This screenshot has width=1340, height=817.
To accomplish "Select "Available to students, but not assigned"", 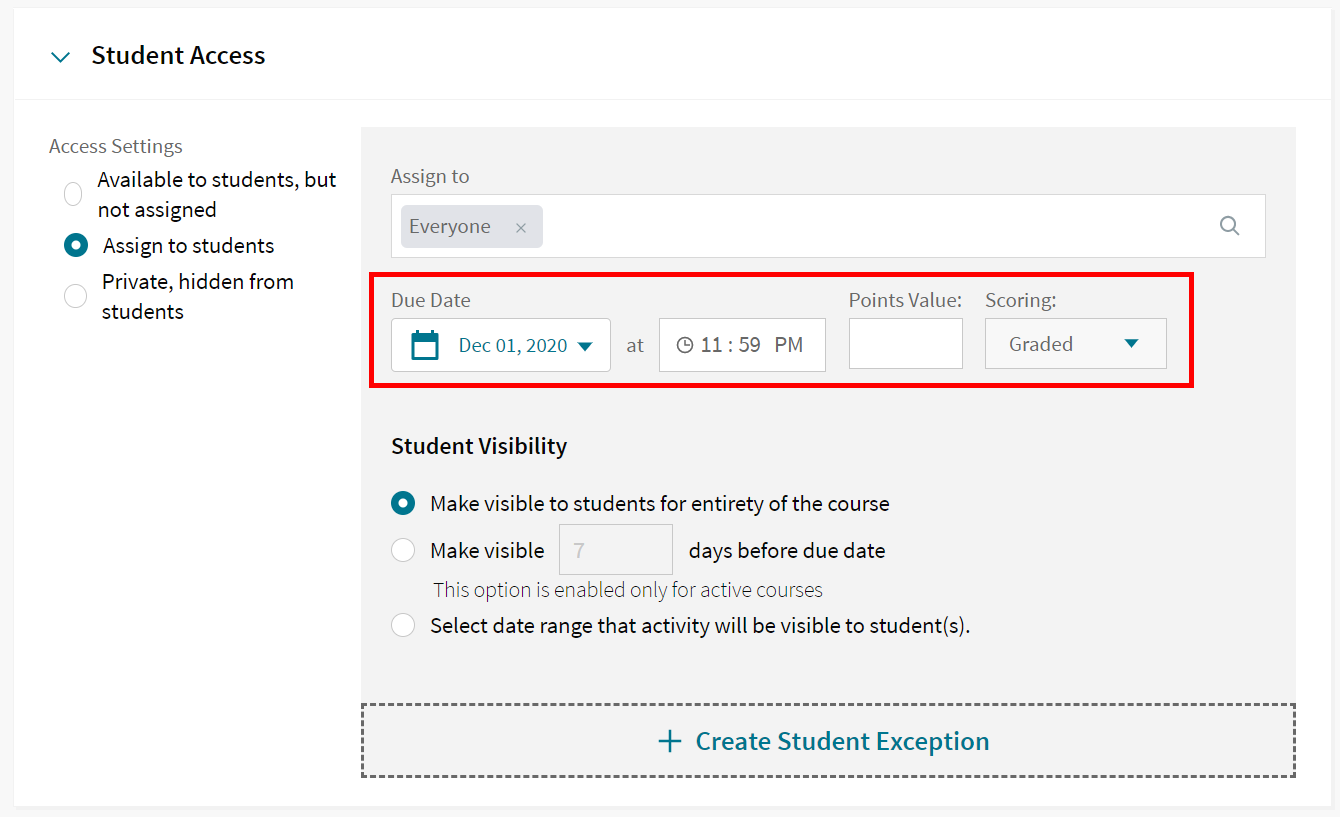I will 72,194.
